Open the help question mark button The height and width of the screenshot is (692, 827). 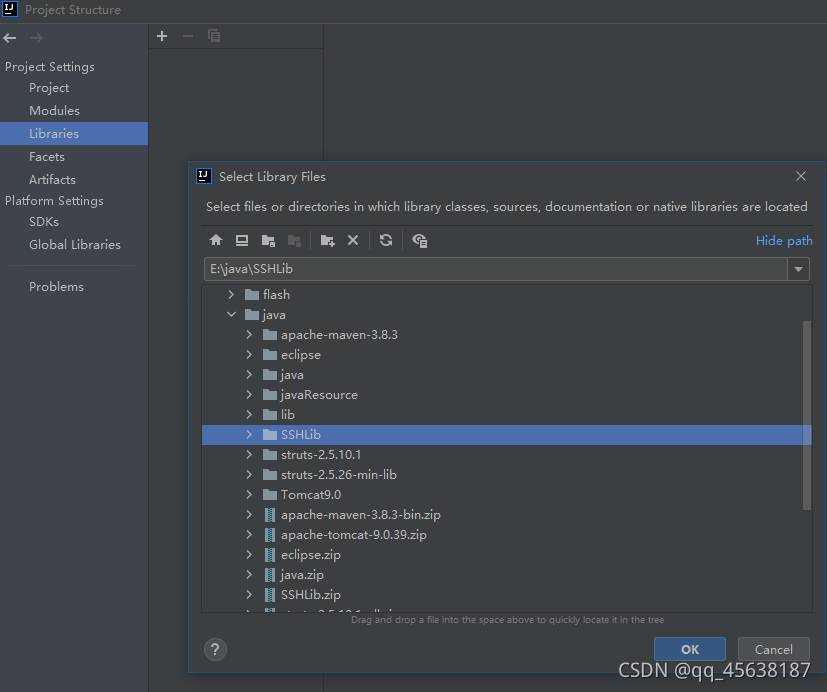pyautogui.click(x=215, y=649)
